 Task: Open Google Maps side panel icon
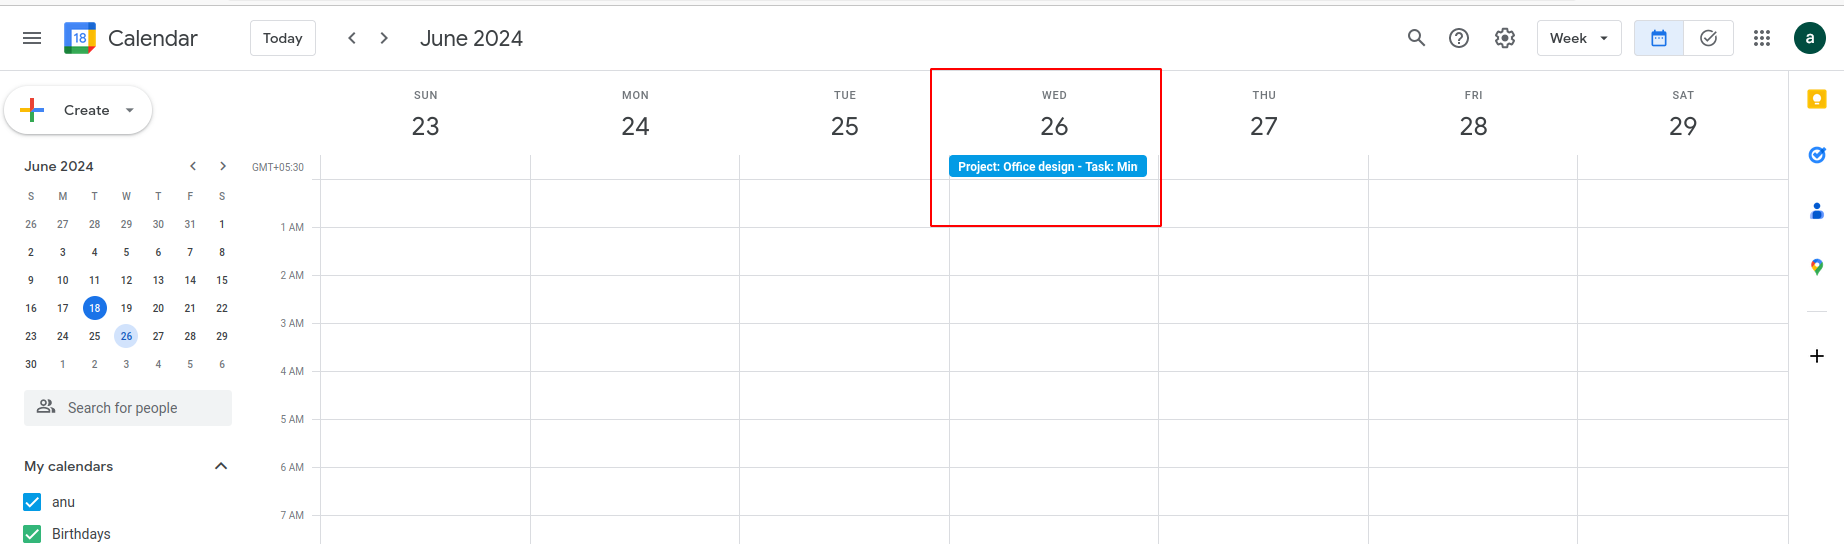(1817, 267)
